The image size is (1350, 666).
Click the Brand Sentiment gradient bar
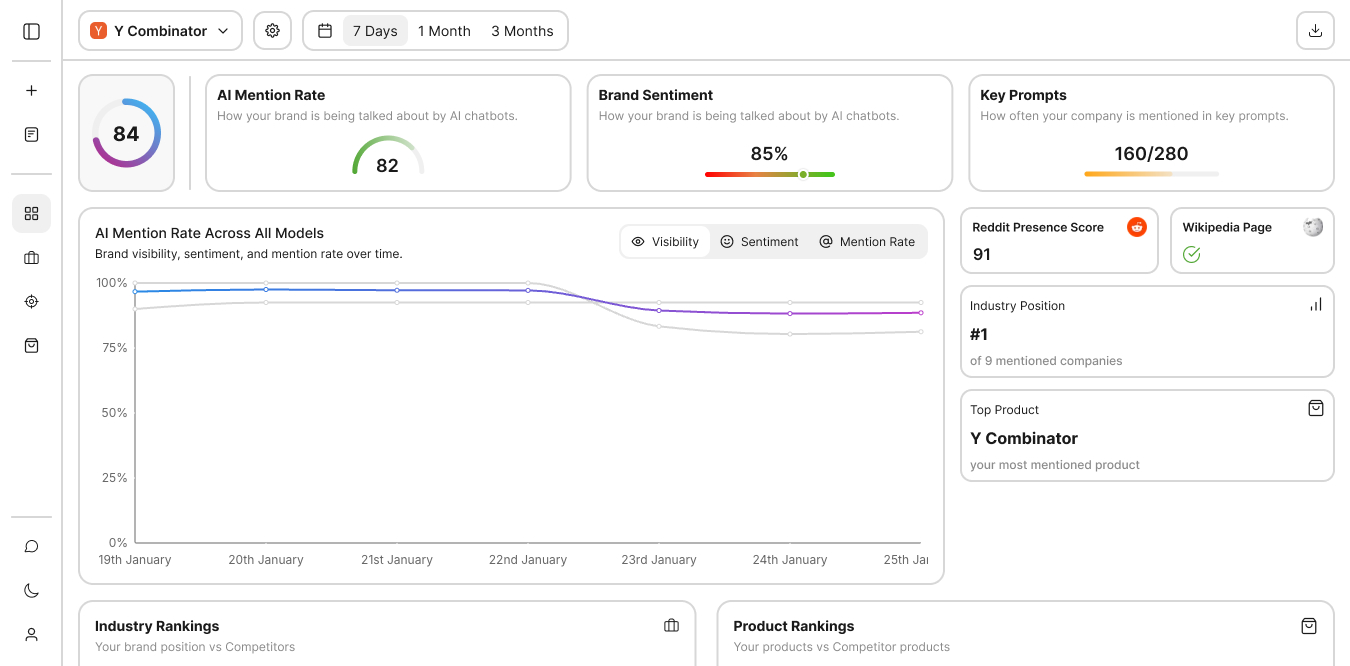769,175
